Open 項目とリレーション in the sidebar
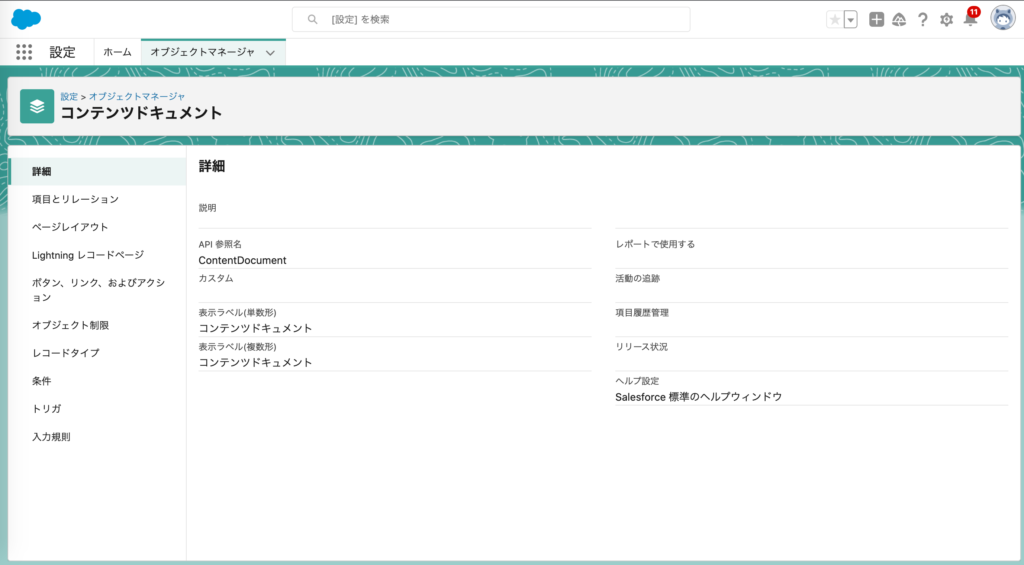 75,199
